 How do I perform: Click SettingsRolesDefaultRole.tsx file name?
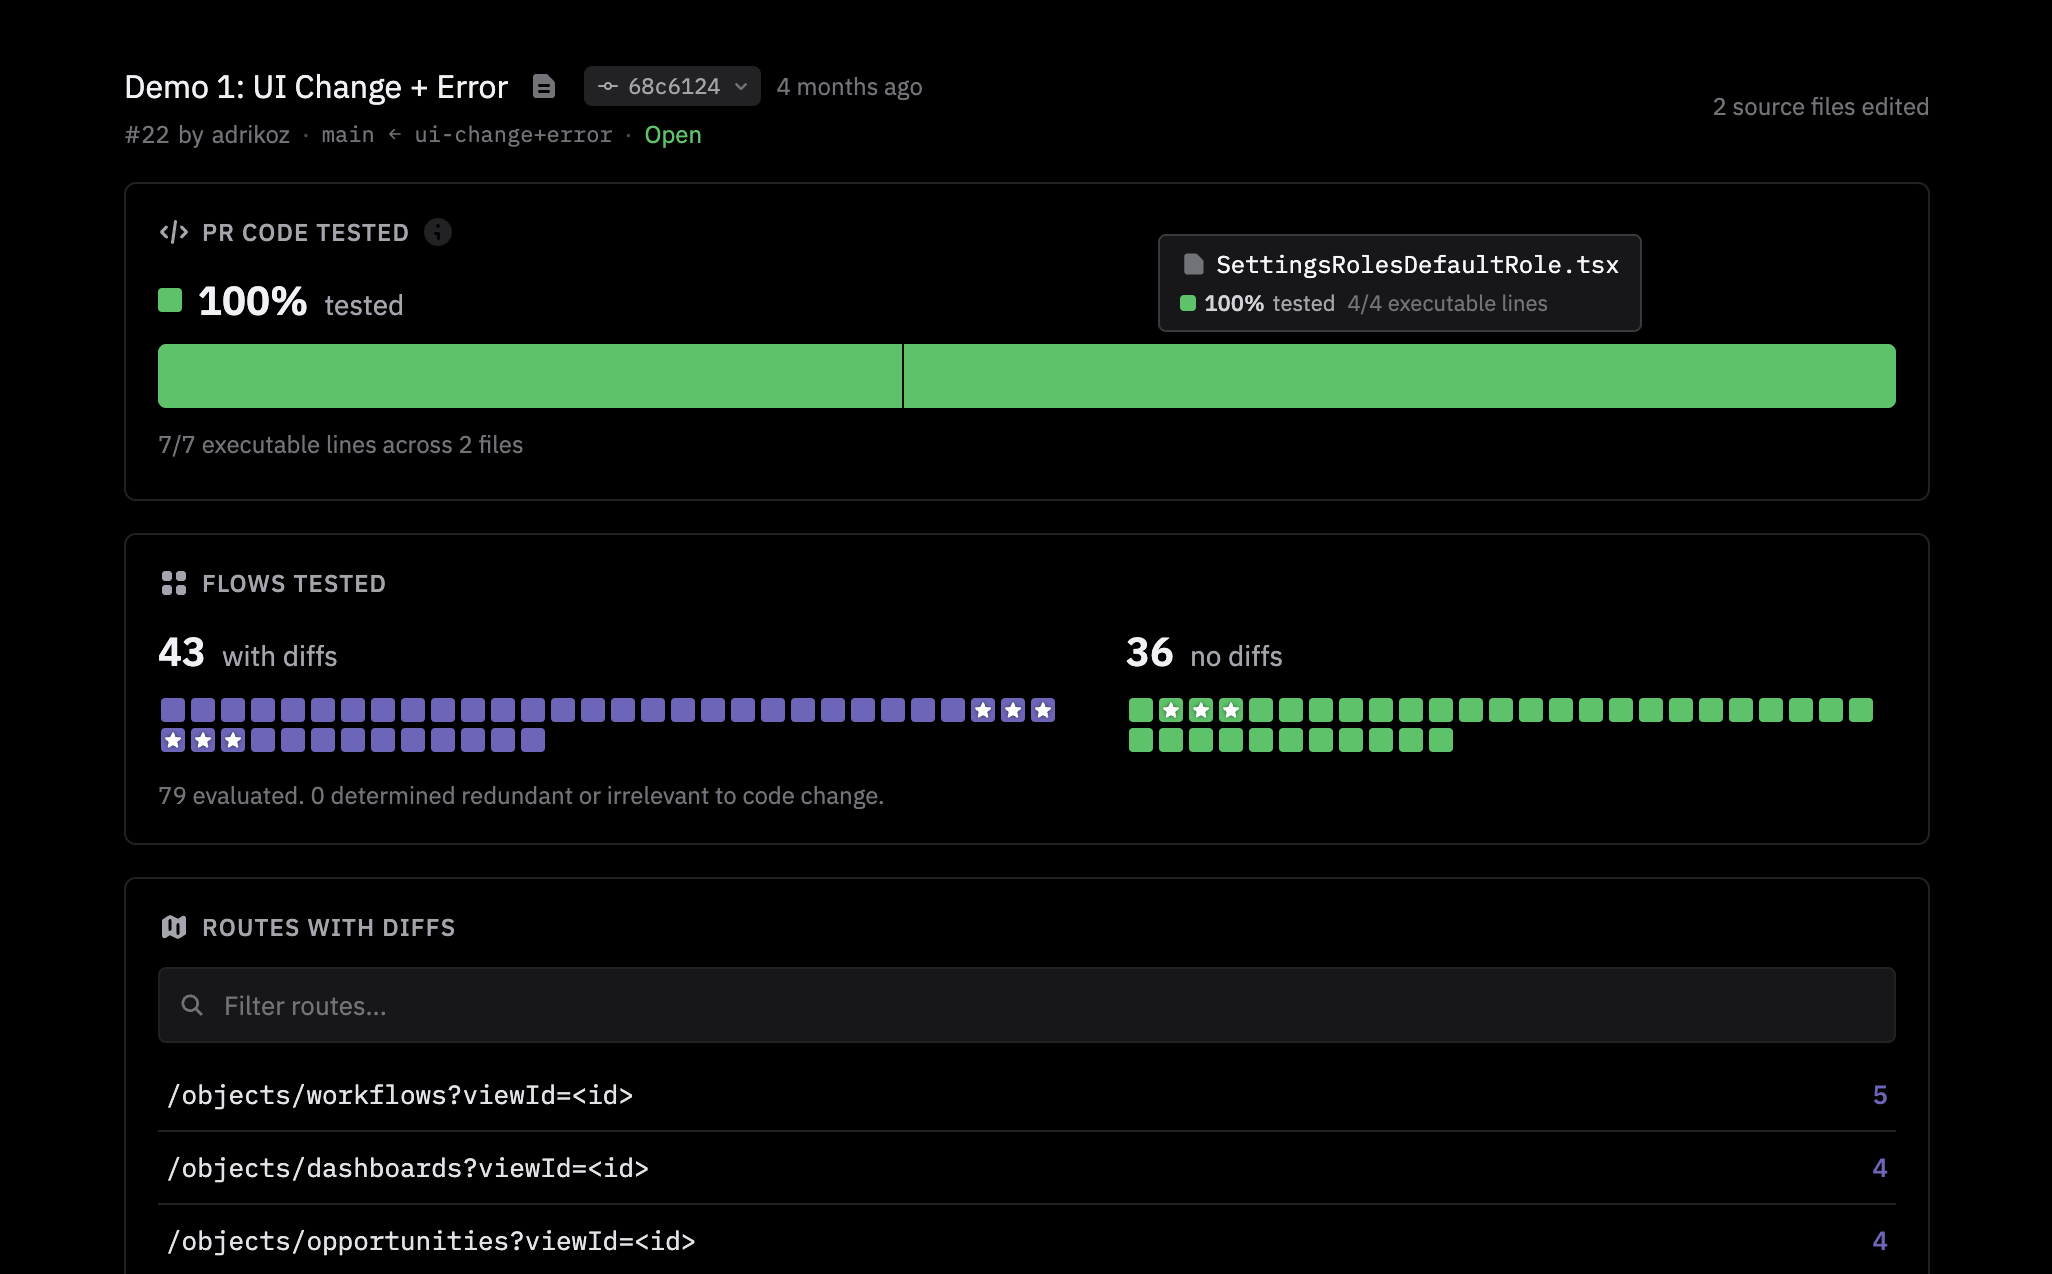click(x=1417, y=265)
